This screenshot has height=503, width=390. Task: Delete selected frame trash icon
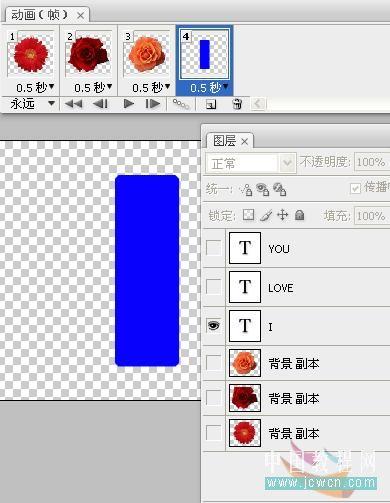[x=237, y=104]
